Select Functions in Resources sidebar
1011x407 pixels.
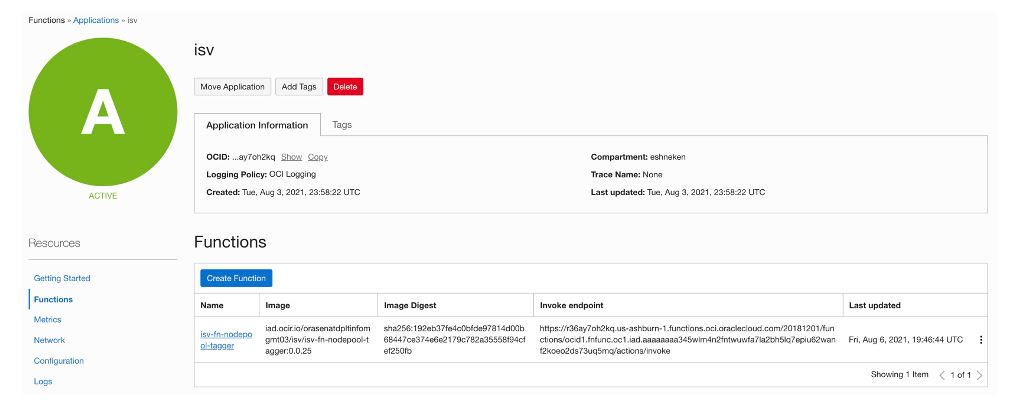[x=54, y=299]
